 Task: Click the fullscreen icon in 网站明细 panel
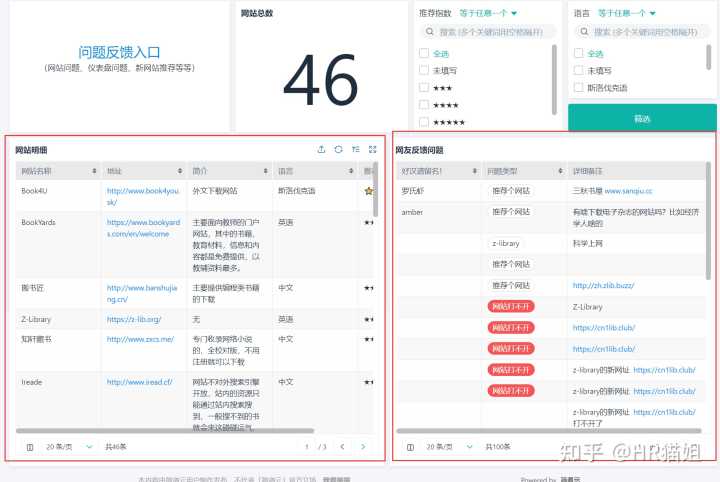[x=372, y=149]
